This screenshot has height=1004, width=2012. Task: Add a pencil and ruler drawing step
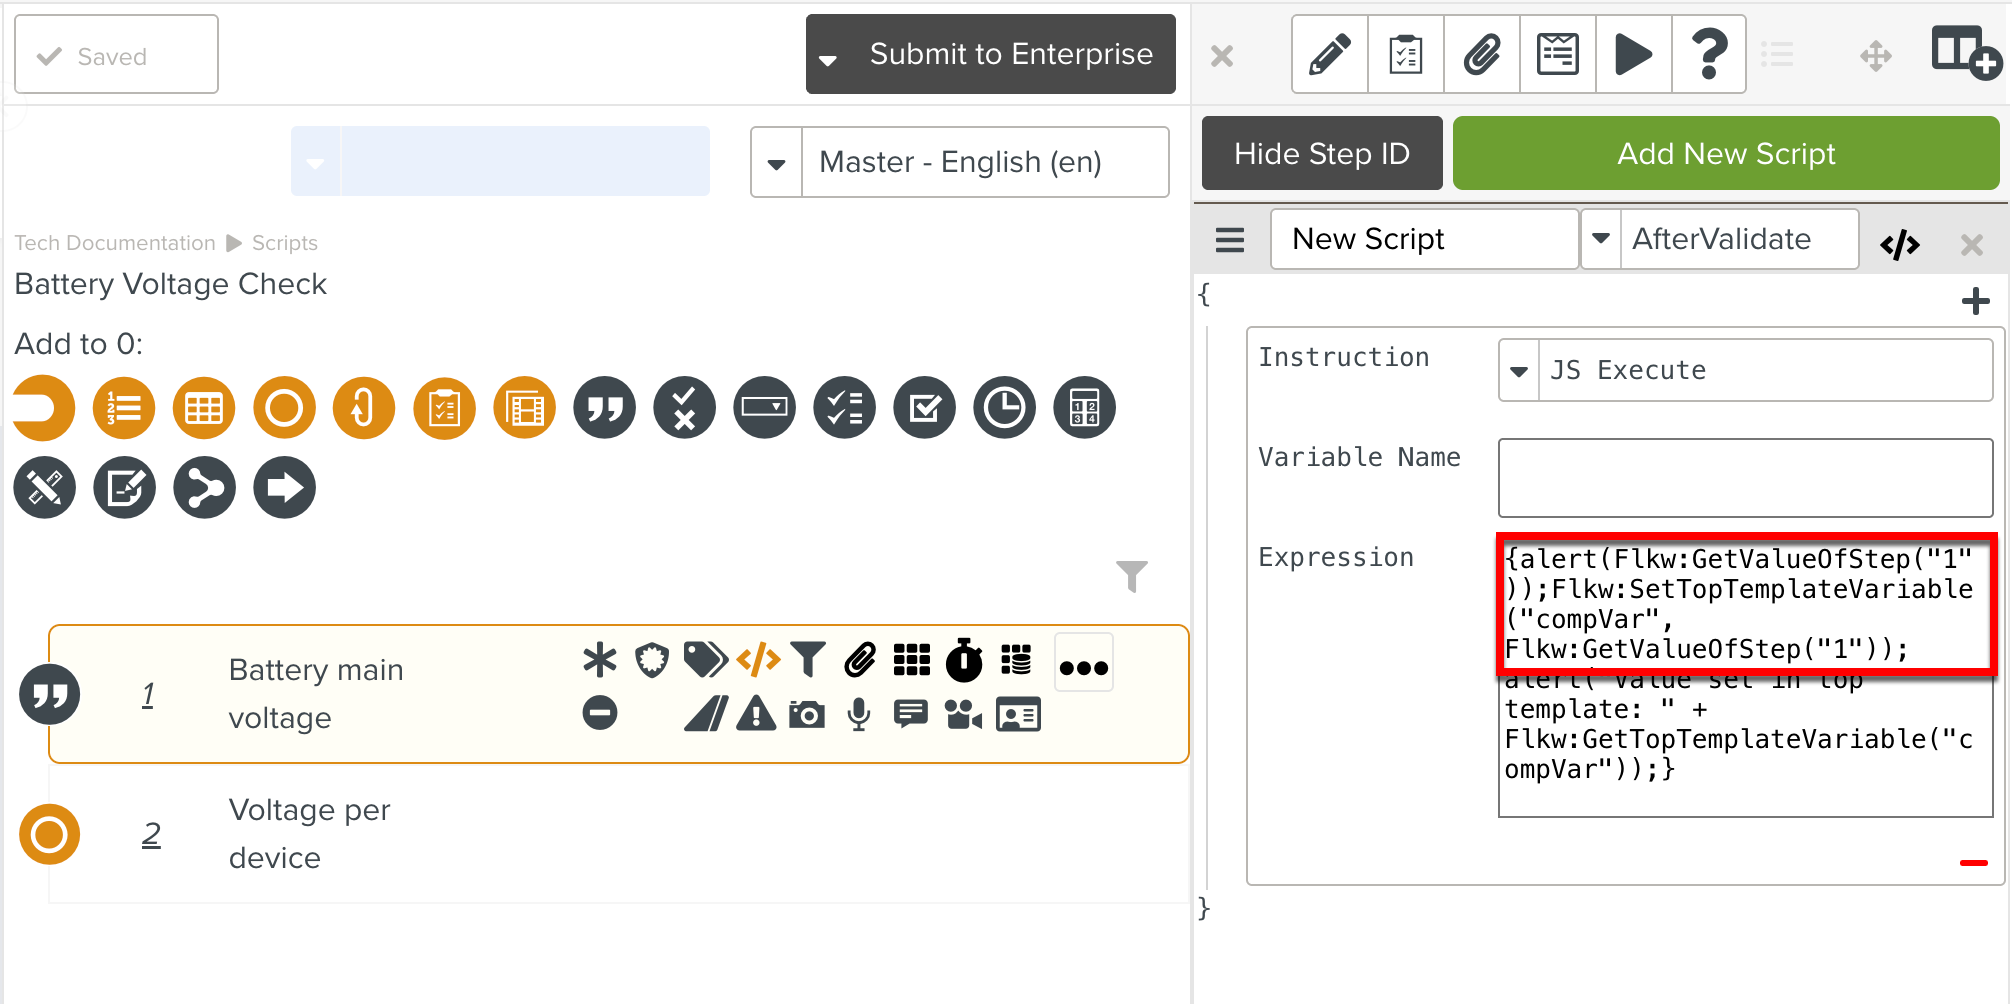point(44,488)
